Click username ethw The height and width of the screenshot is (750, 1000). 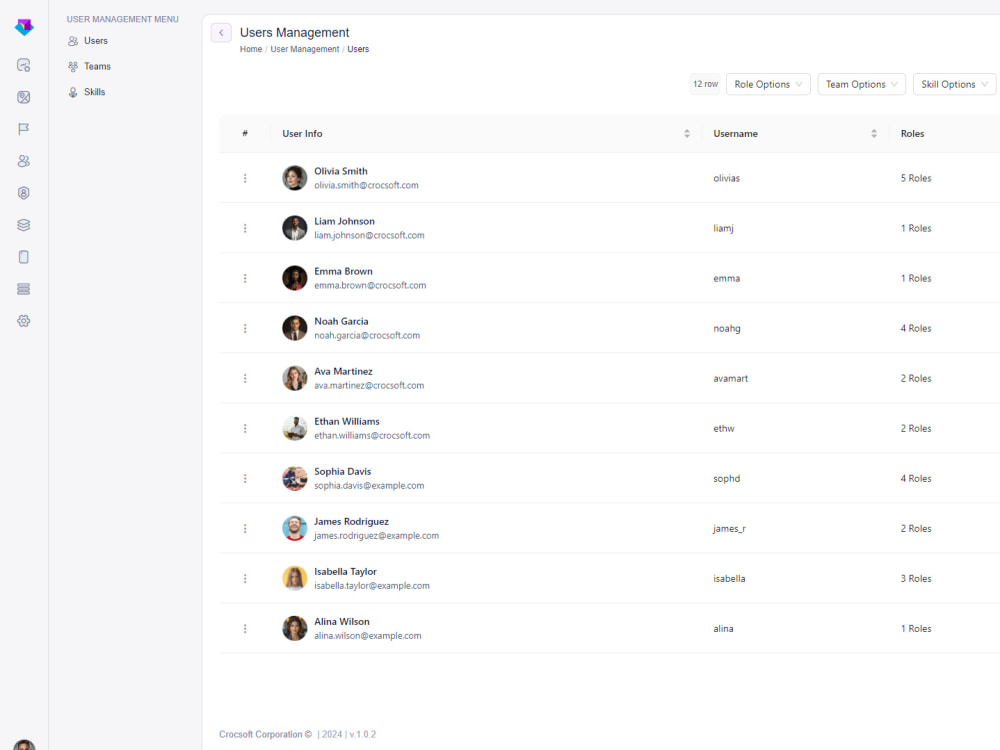(x=724, y=429)
